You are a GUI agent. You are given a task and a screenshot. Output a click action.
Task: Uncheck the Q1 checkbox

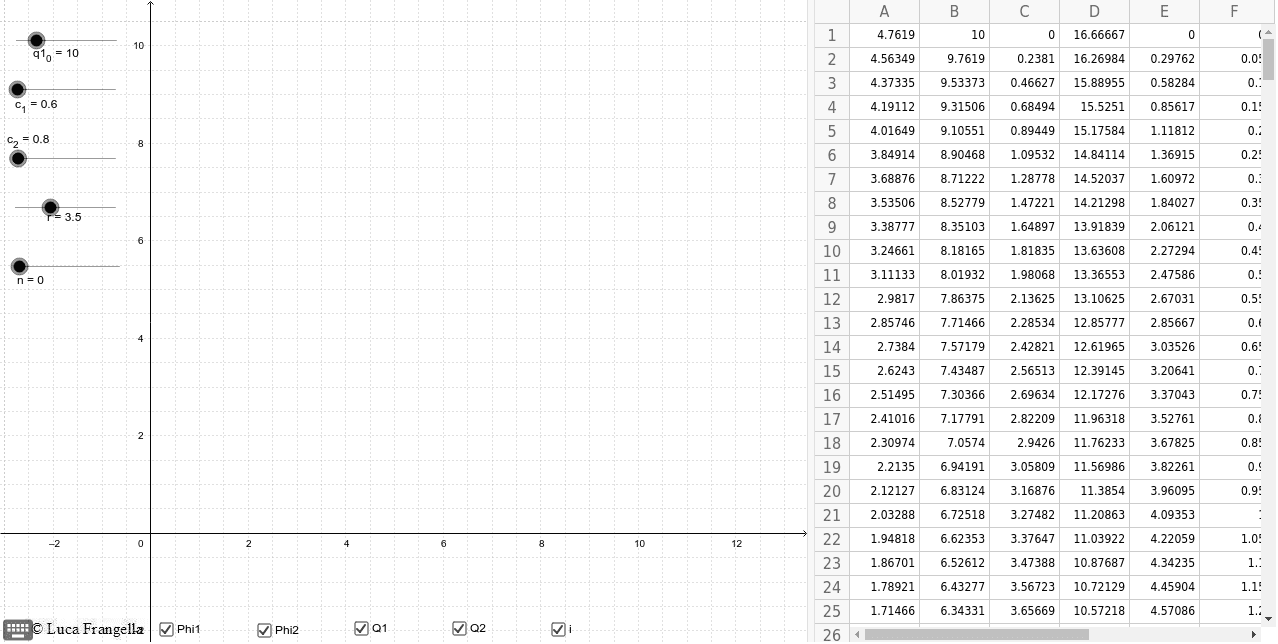pyautogui.click(x=361, y=628)
